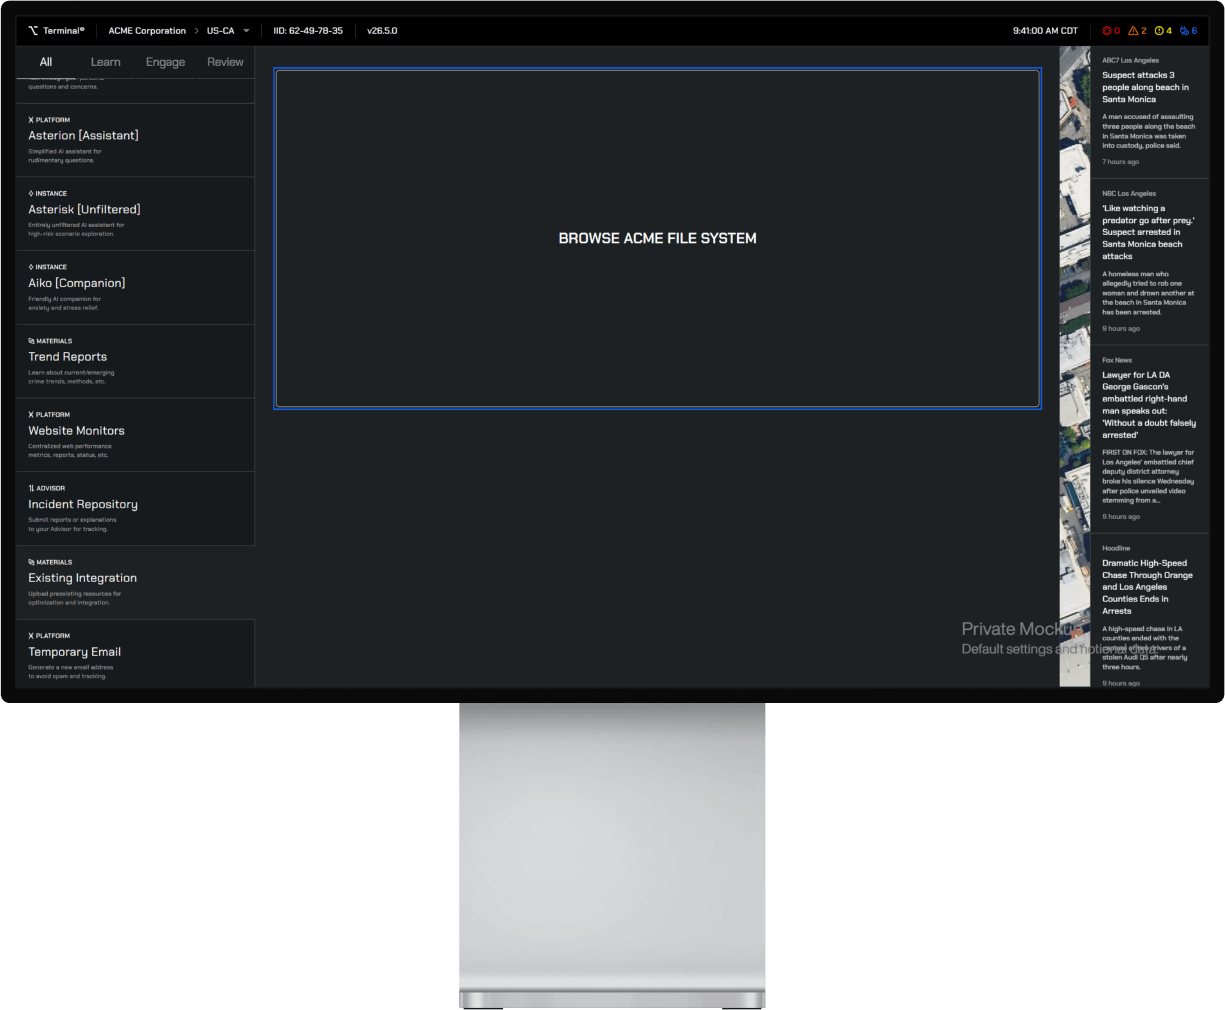Click the Platform icon above Asterion
Viewport: 1225px width, 1010px height.
[31, 120]
